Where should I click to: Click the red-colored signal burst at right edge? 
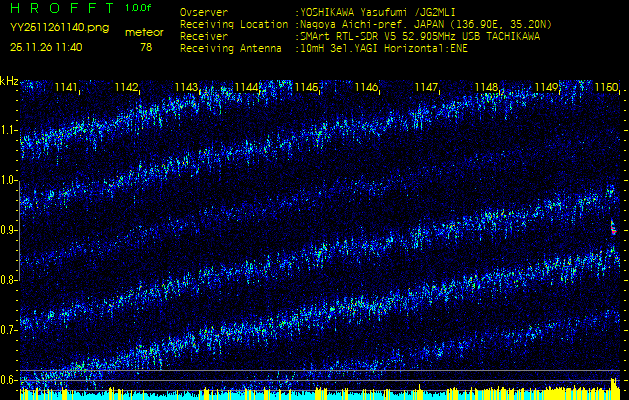pos(614,229)
